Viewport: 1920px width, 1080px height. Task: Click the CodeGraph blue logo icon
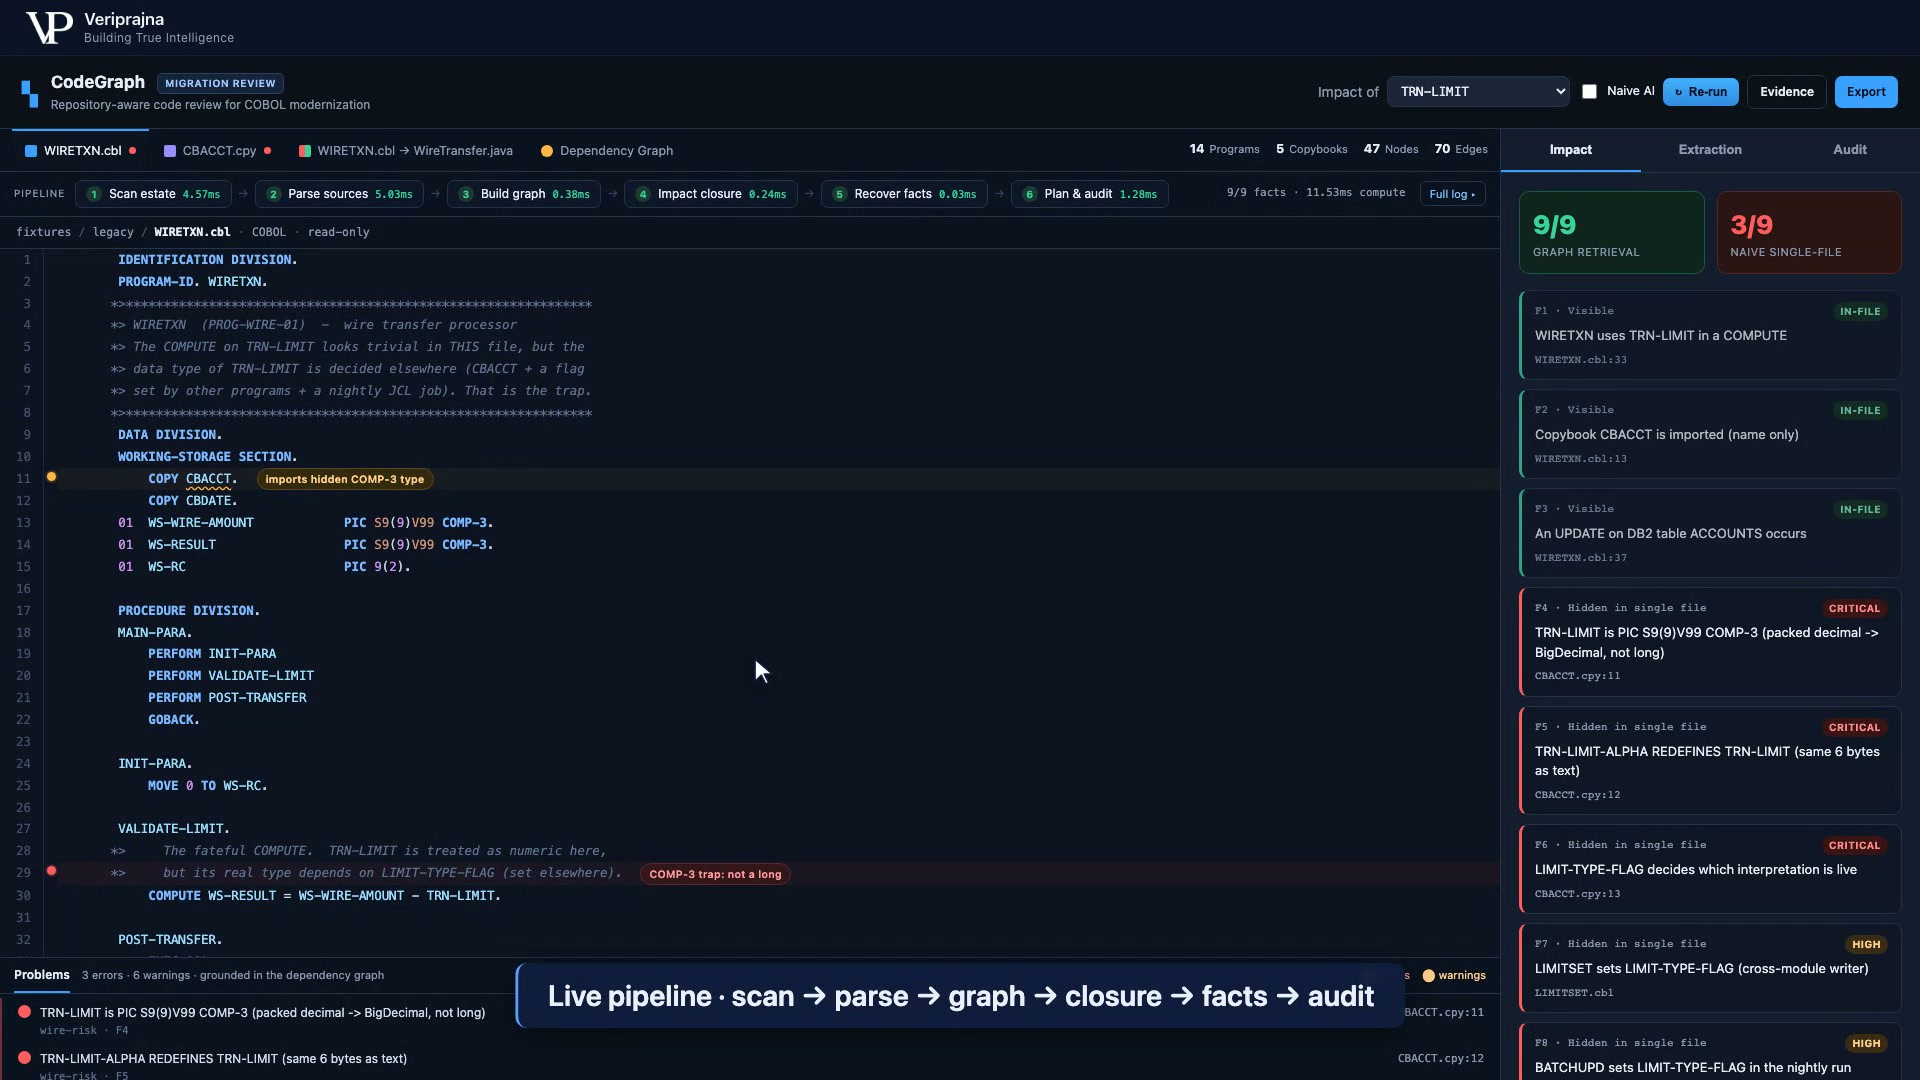click(x=30, y=93)
